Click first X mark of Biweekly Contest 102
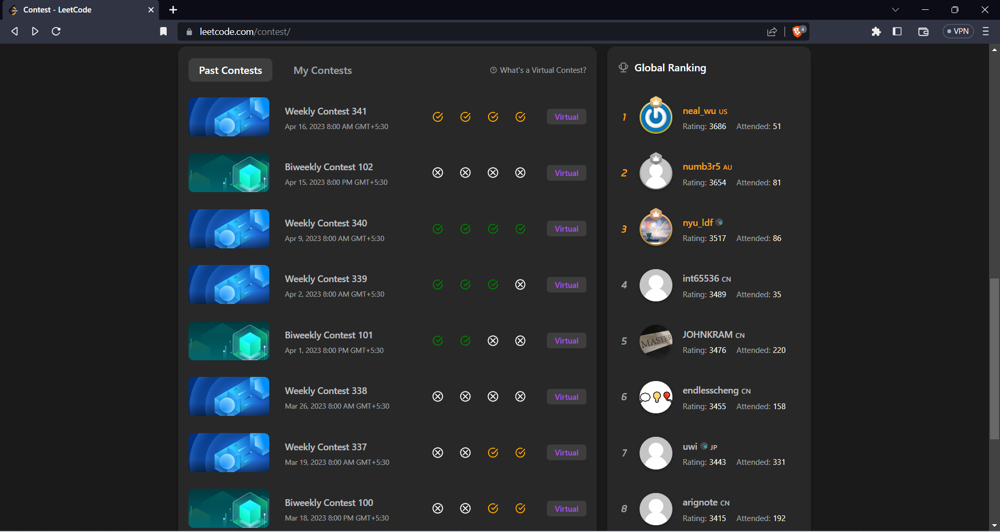This screenshot has height=532, width=1000. [x=437, y=173]
